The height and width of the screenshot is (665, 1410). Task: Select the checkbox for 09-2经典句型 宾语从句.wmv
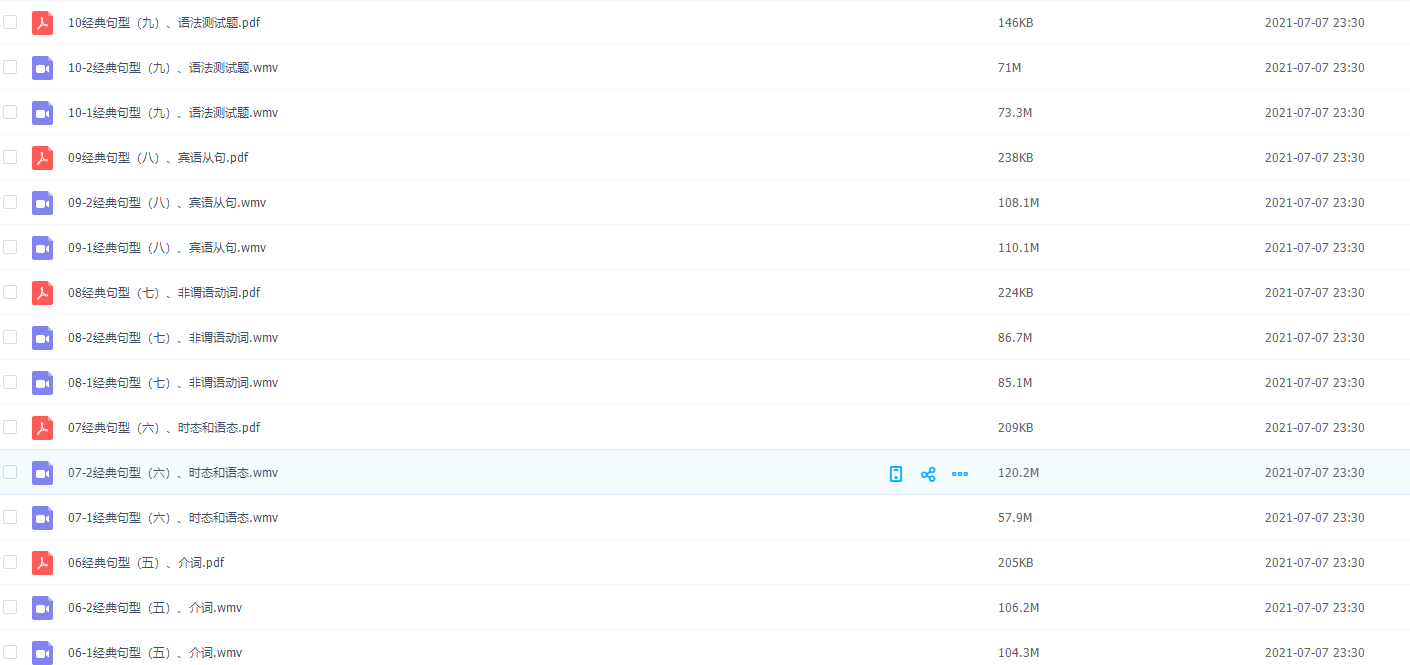tap(10, 202)
